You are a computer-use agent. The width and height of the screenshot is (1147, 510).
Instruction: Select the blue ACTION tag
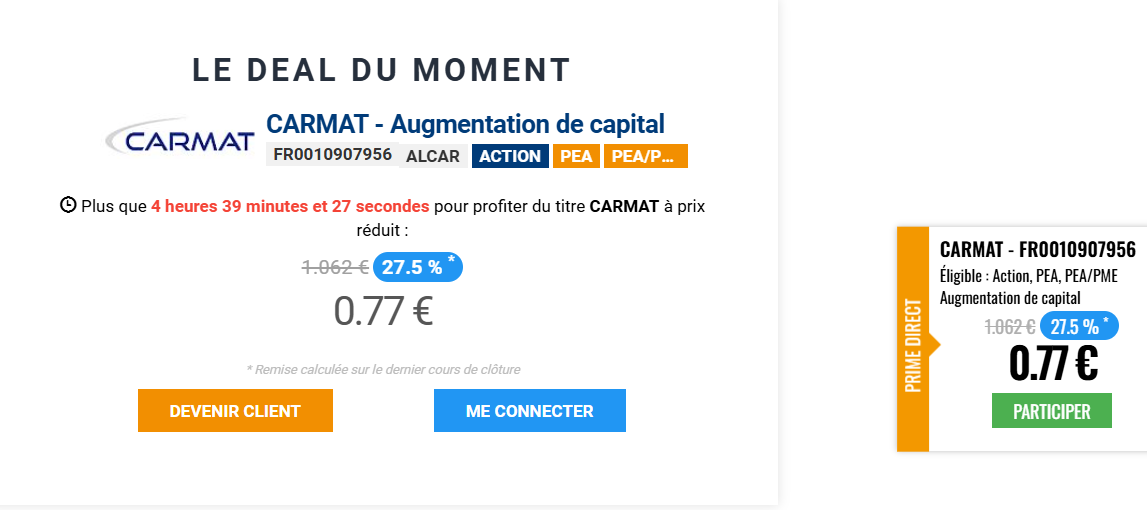(x=510, y=156)
